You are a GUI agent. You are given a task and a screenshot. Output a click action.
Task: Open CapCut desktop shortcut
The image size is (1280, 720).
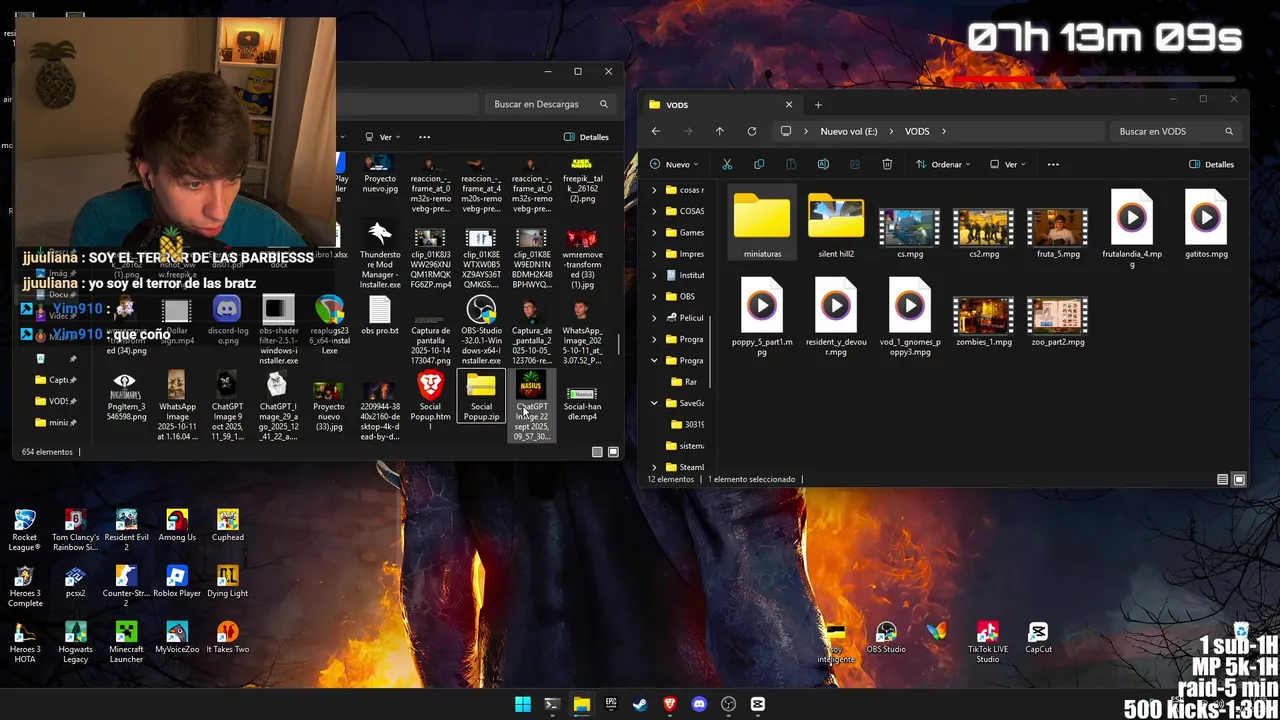pyautogui.click(x=1038, y=638)
